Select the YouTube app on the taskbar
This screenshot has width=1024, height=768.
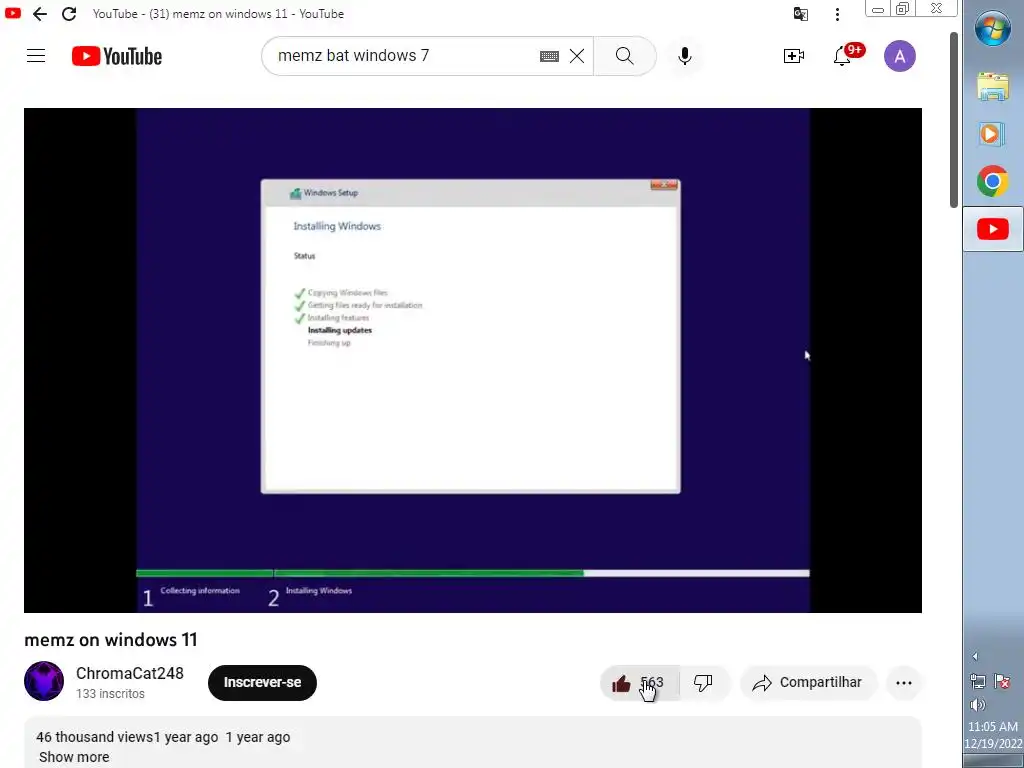click(993, 229)
